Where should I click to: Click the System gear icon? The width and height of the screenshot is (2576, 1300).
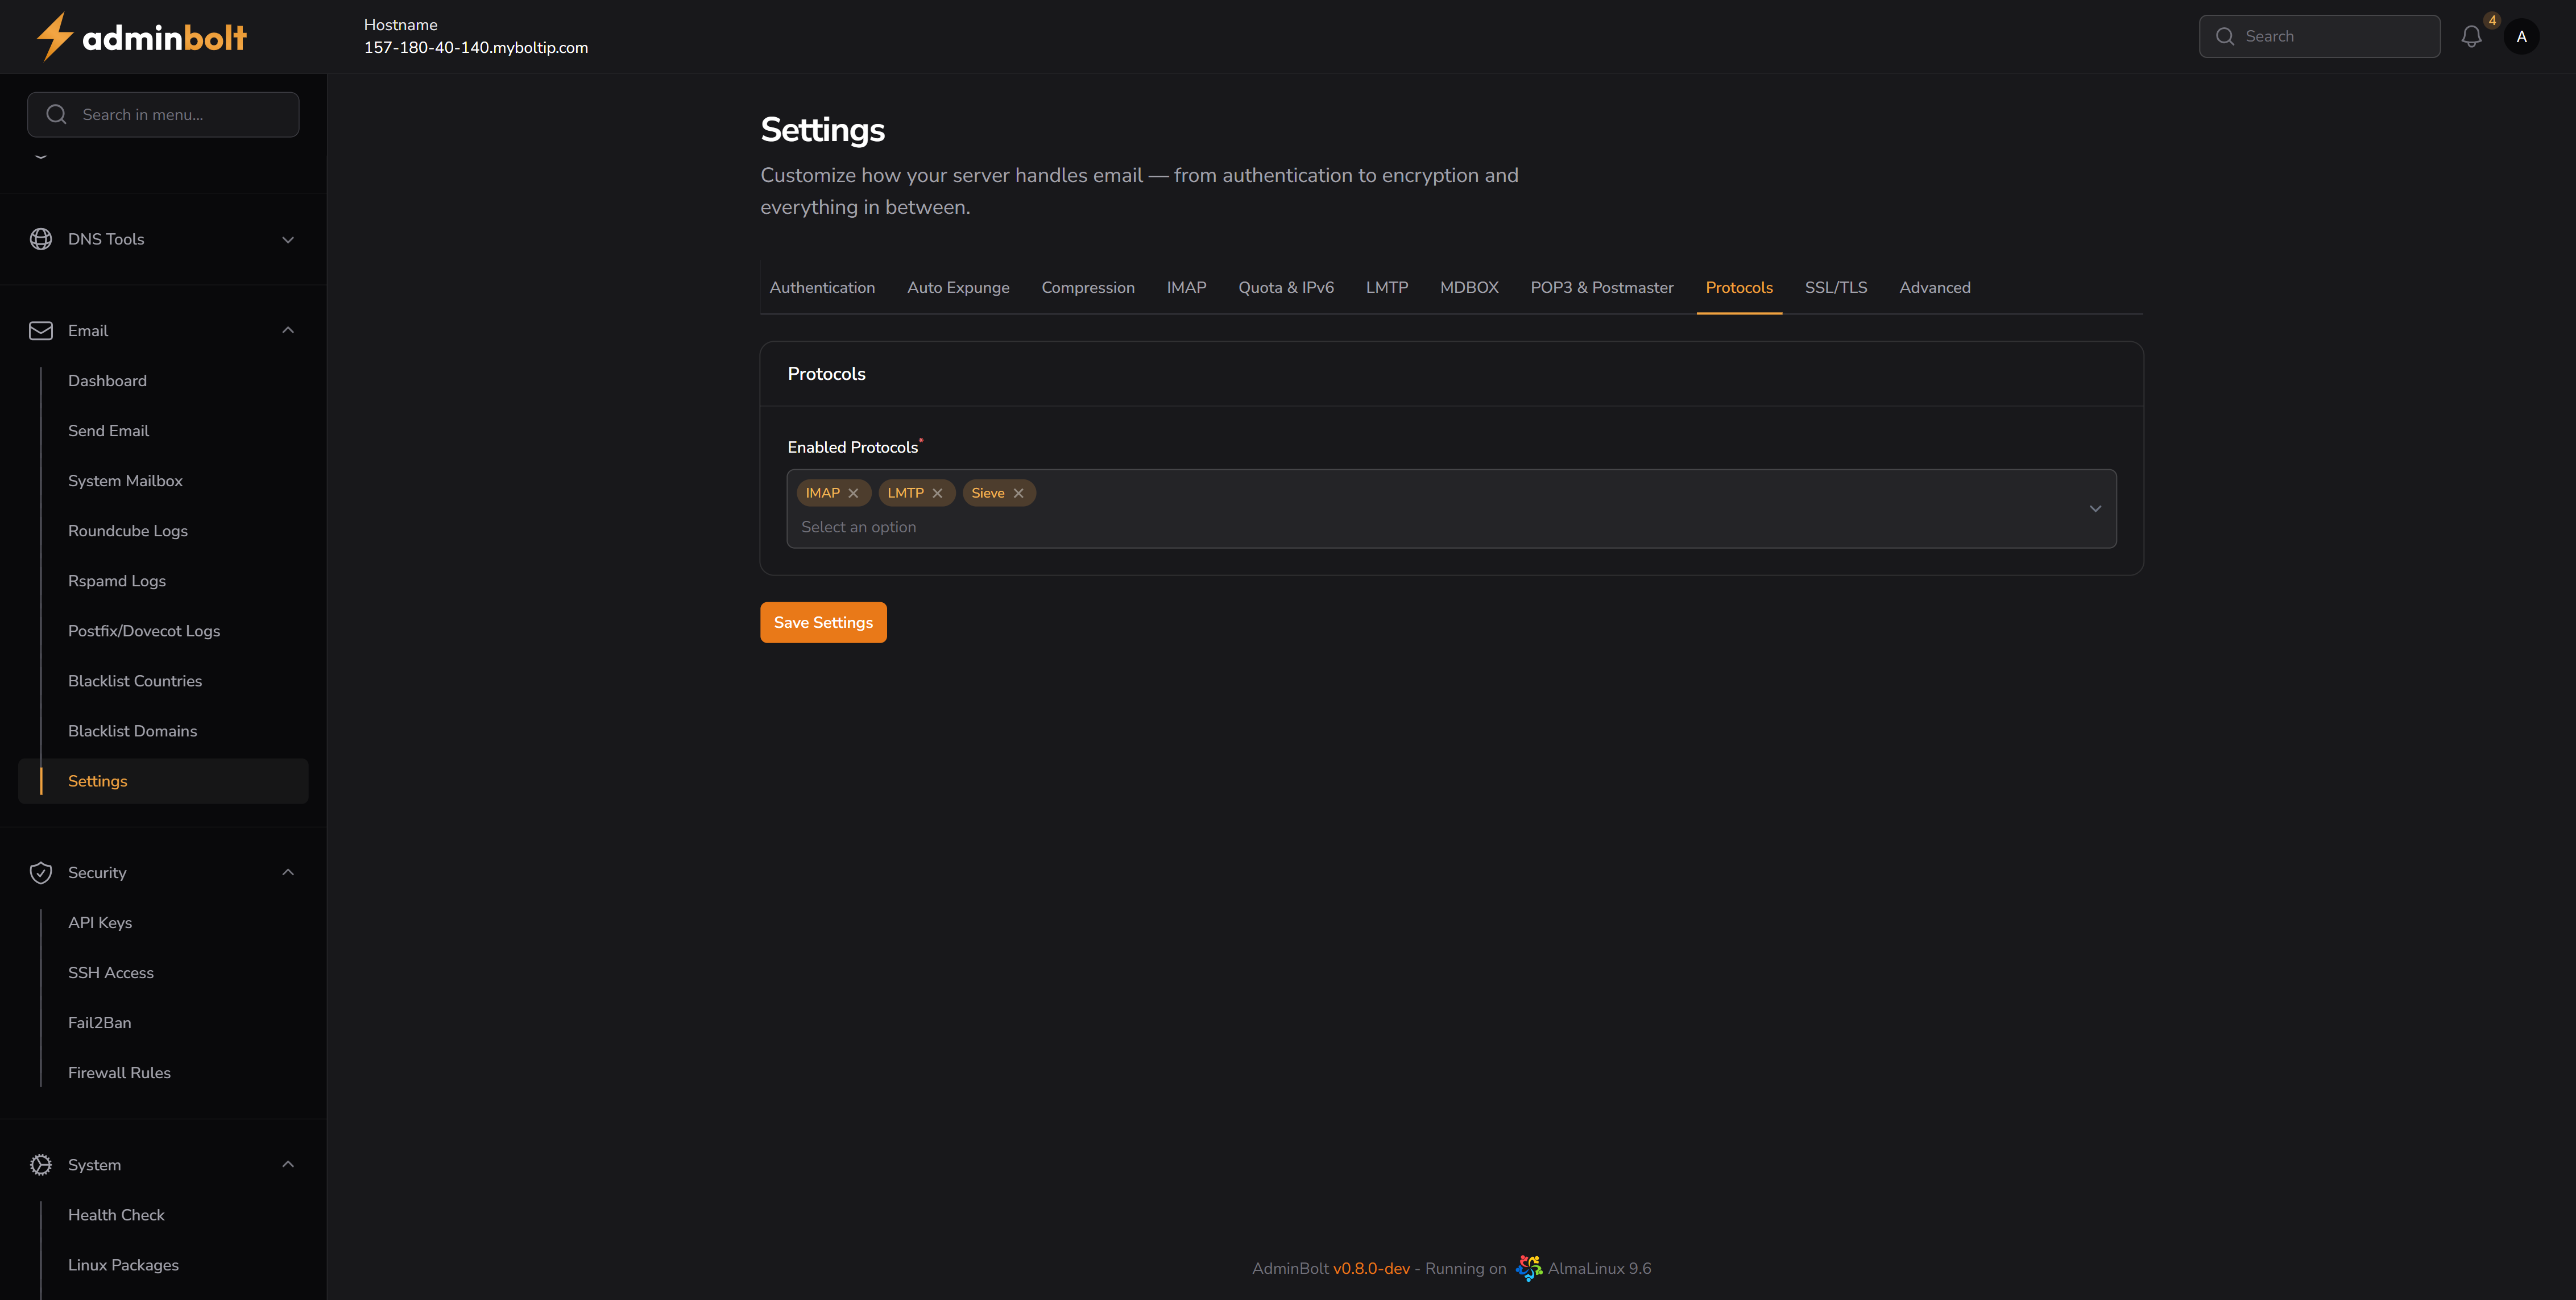(41, 1165)
